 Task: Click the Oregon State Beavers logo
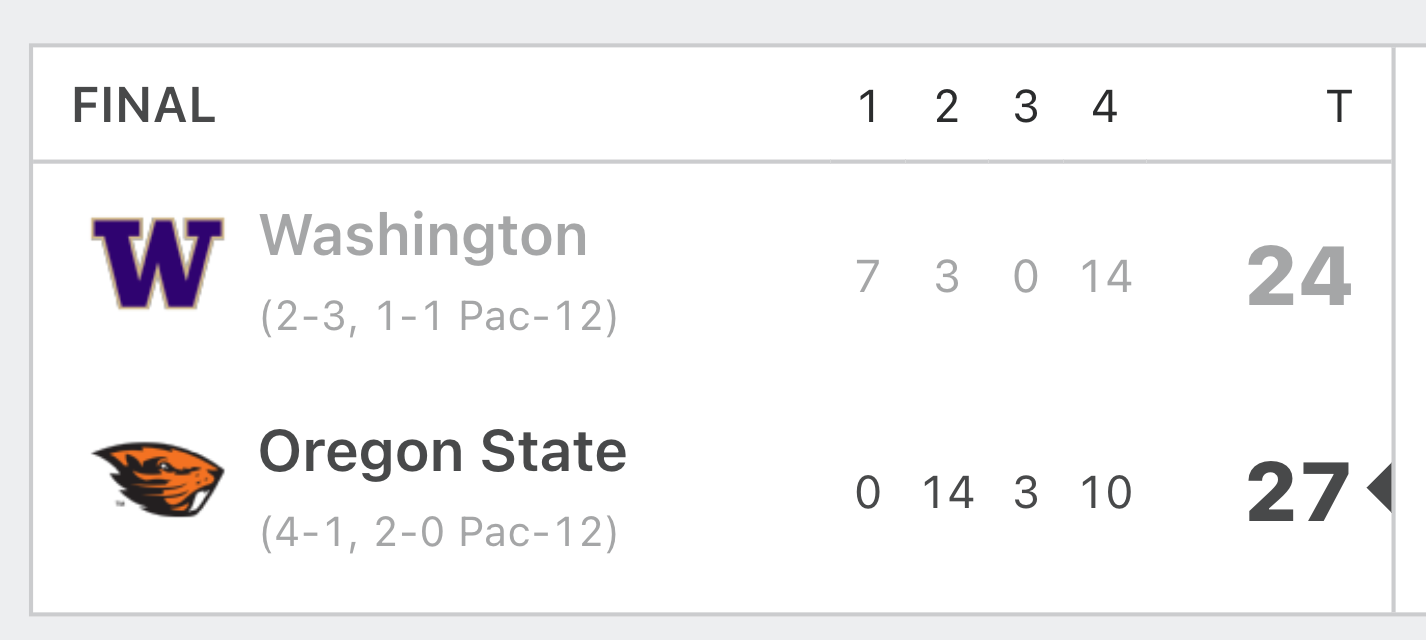[158, 480]
